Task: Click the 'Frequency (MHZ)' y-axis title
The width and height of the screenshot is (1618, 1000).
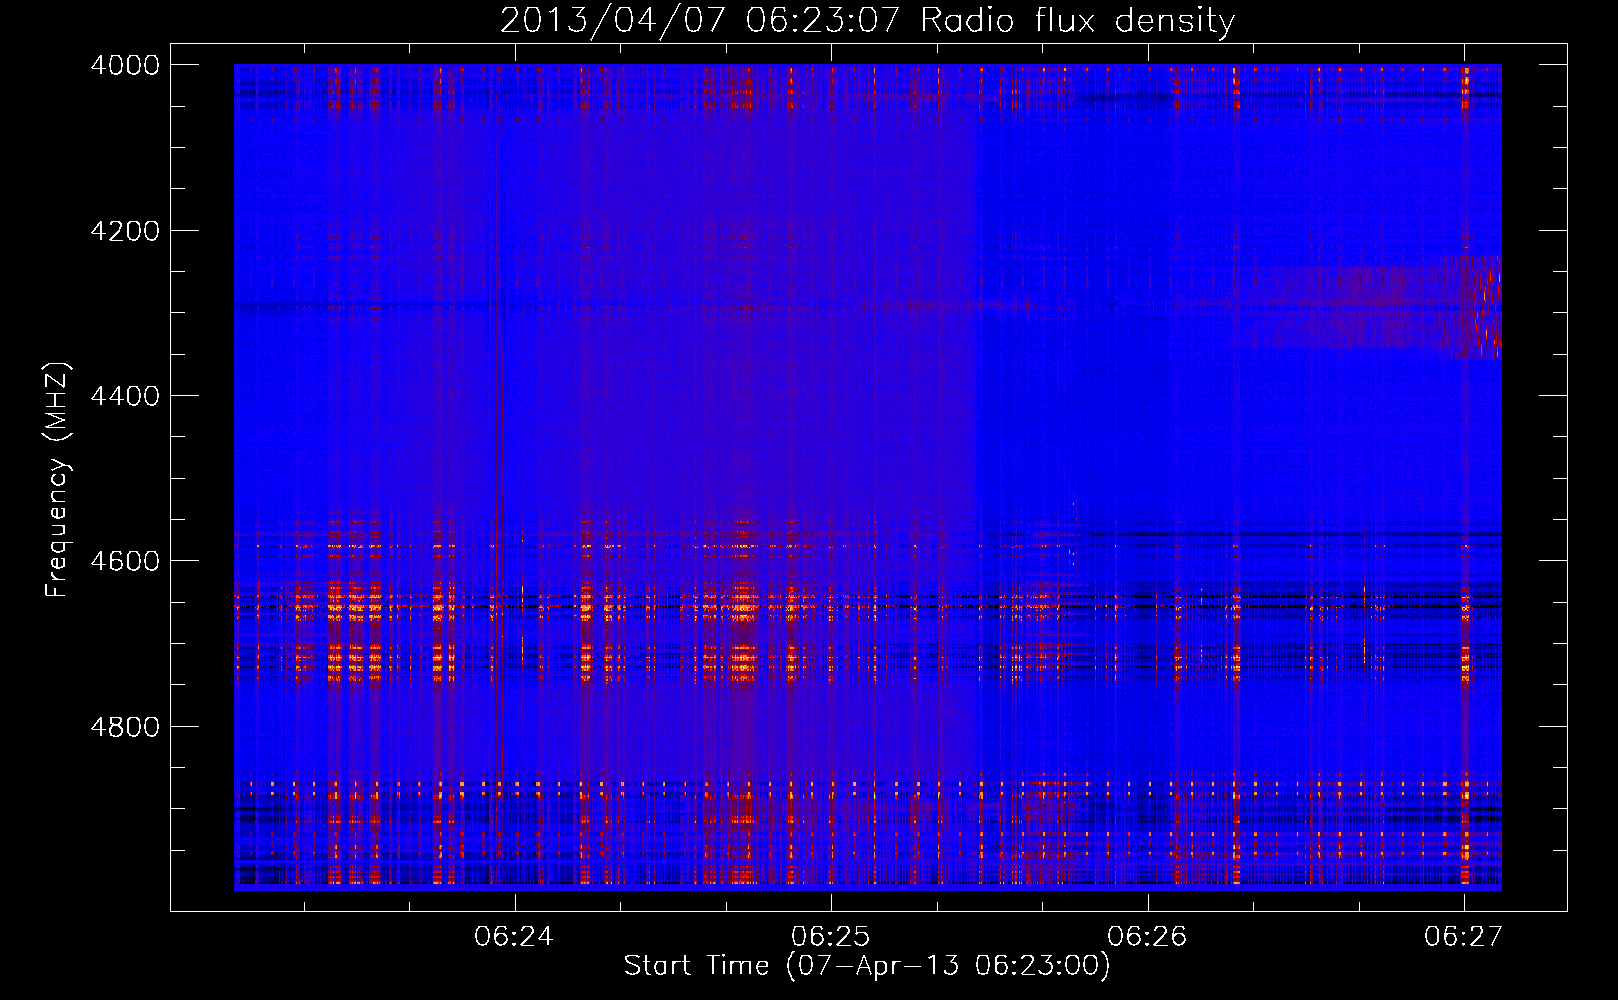Action: (x=58, y=480)
